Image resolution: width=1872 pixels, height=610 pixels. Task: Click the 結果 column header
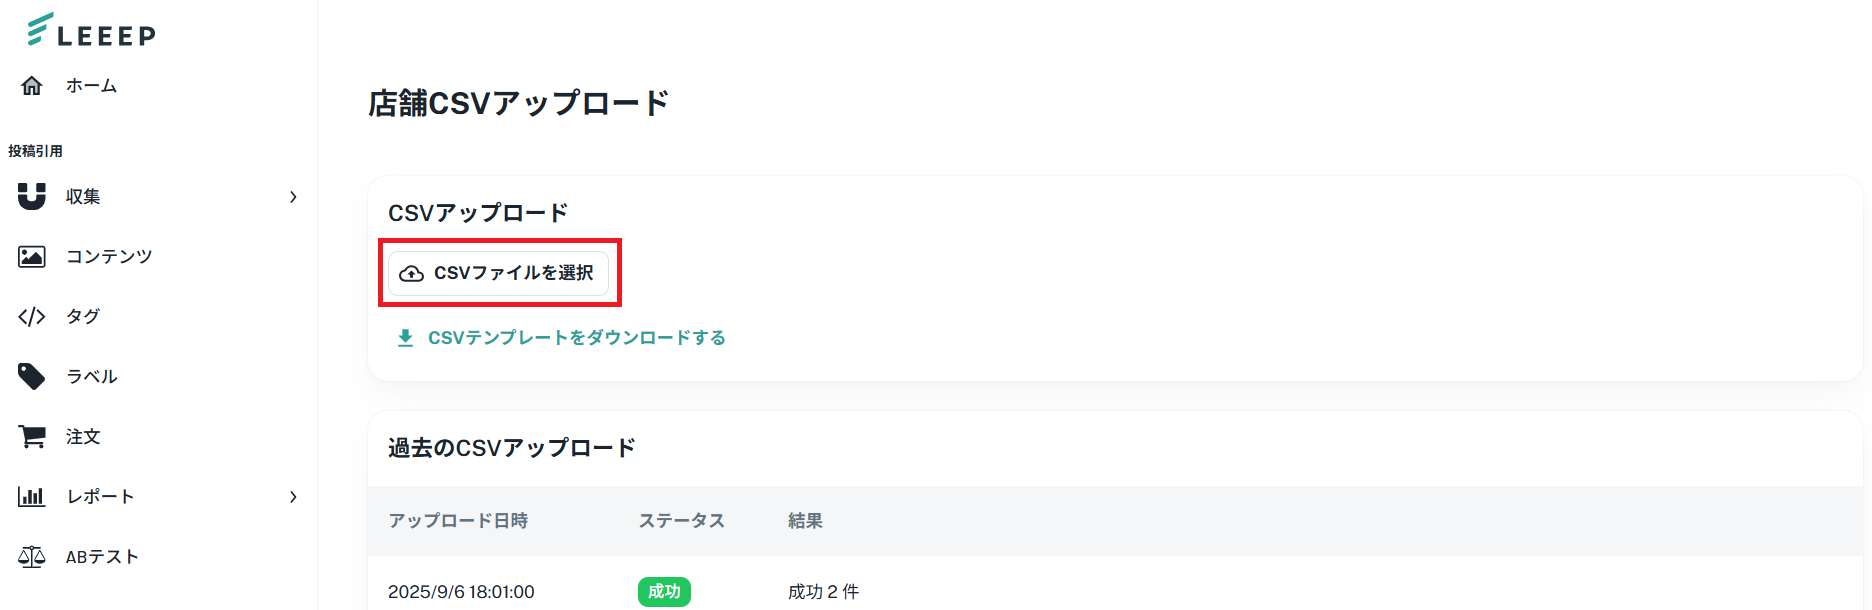(x=805, y=521)
